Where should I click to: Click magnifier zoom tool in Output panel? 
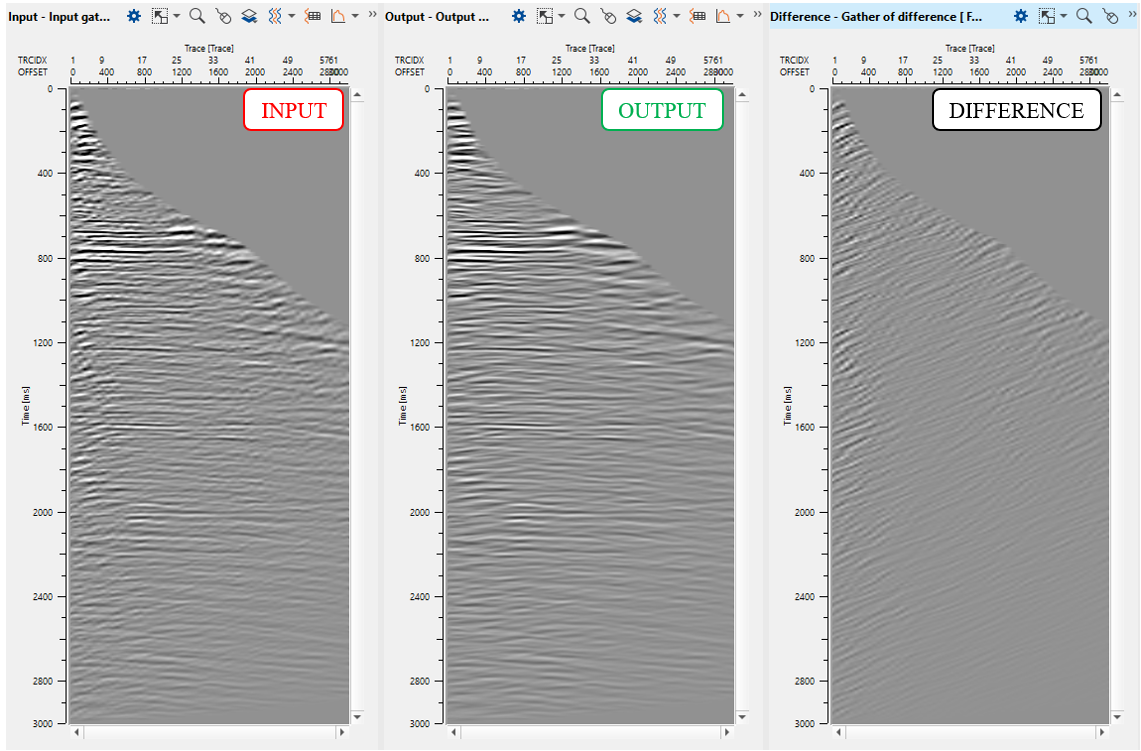[x=582, y=16]
